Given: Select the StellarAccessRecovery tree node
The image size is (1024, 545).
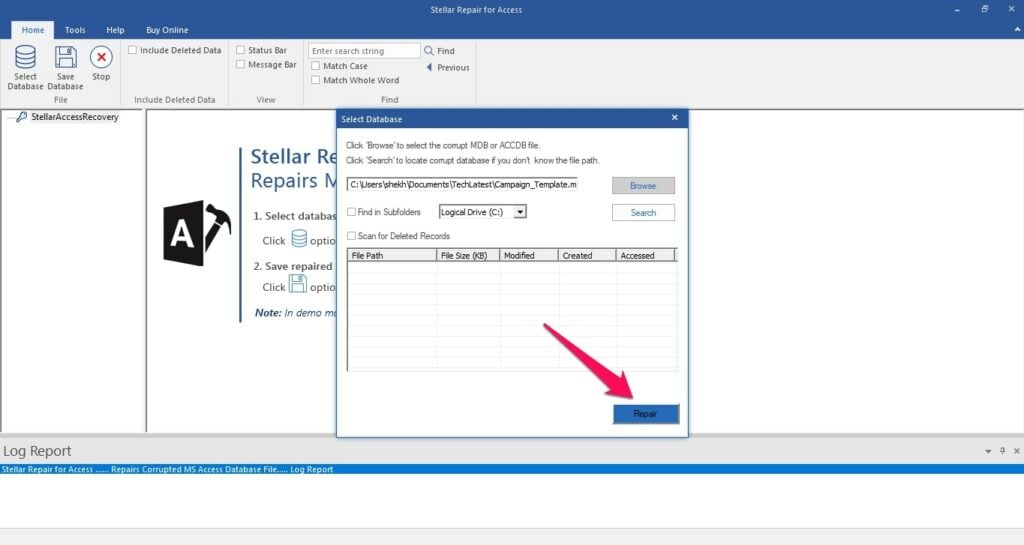Looking at the screenshot, I should [x=74, y=117].
